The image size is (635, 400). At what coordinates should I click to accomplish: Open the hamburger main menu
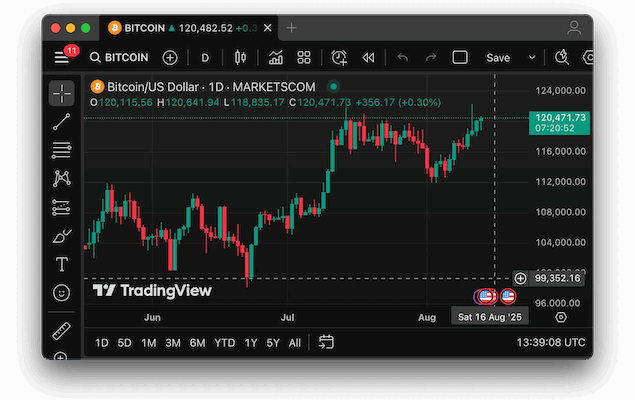click(62, 58)
